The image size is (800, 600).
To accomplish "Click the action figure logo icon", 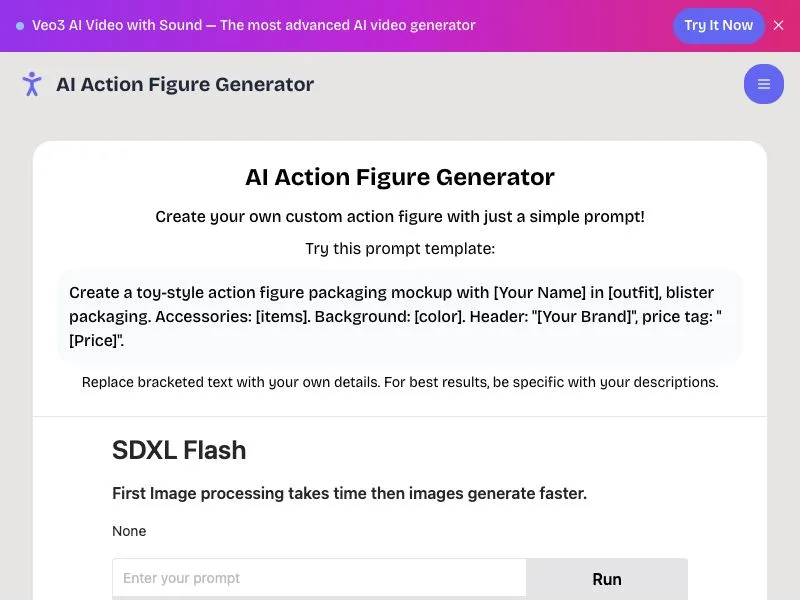I will tap(32, 84).
